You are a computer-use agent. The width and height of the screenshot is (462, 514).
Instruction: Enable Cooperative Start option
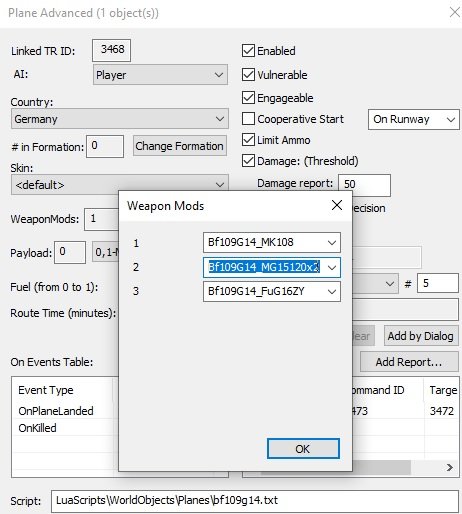(248, 119)
